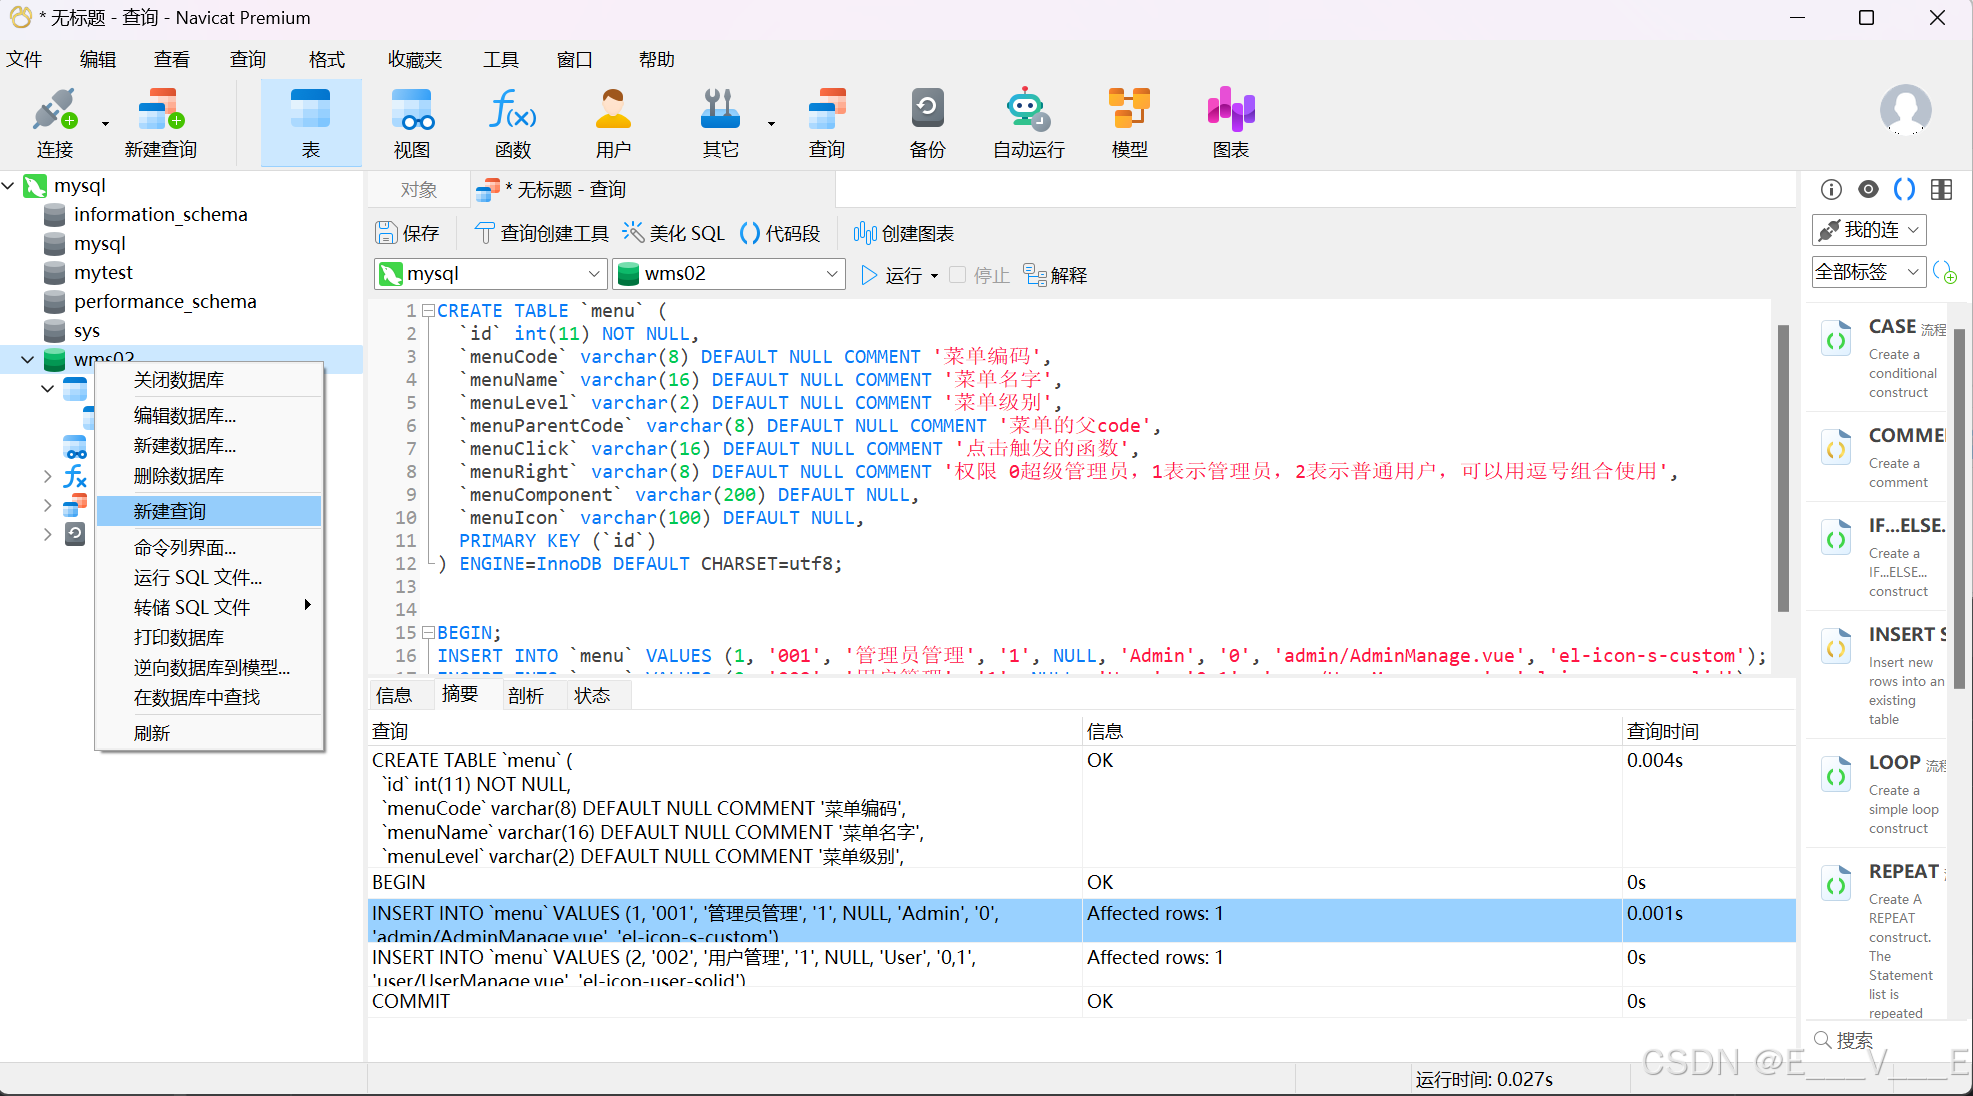This screenshot has height=1096, width=1973.
Task: Select the 视图 (Views) toolbar icon
Action: 411,122
